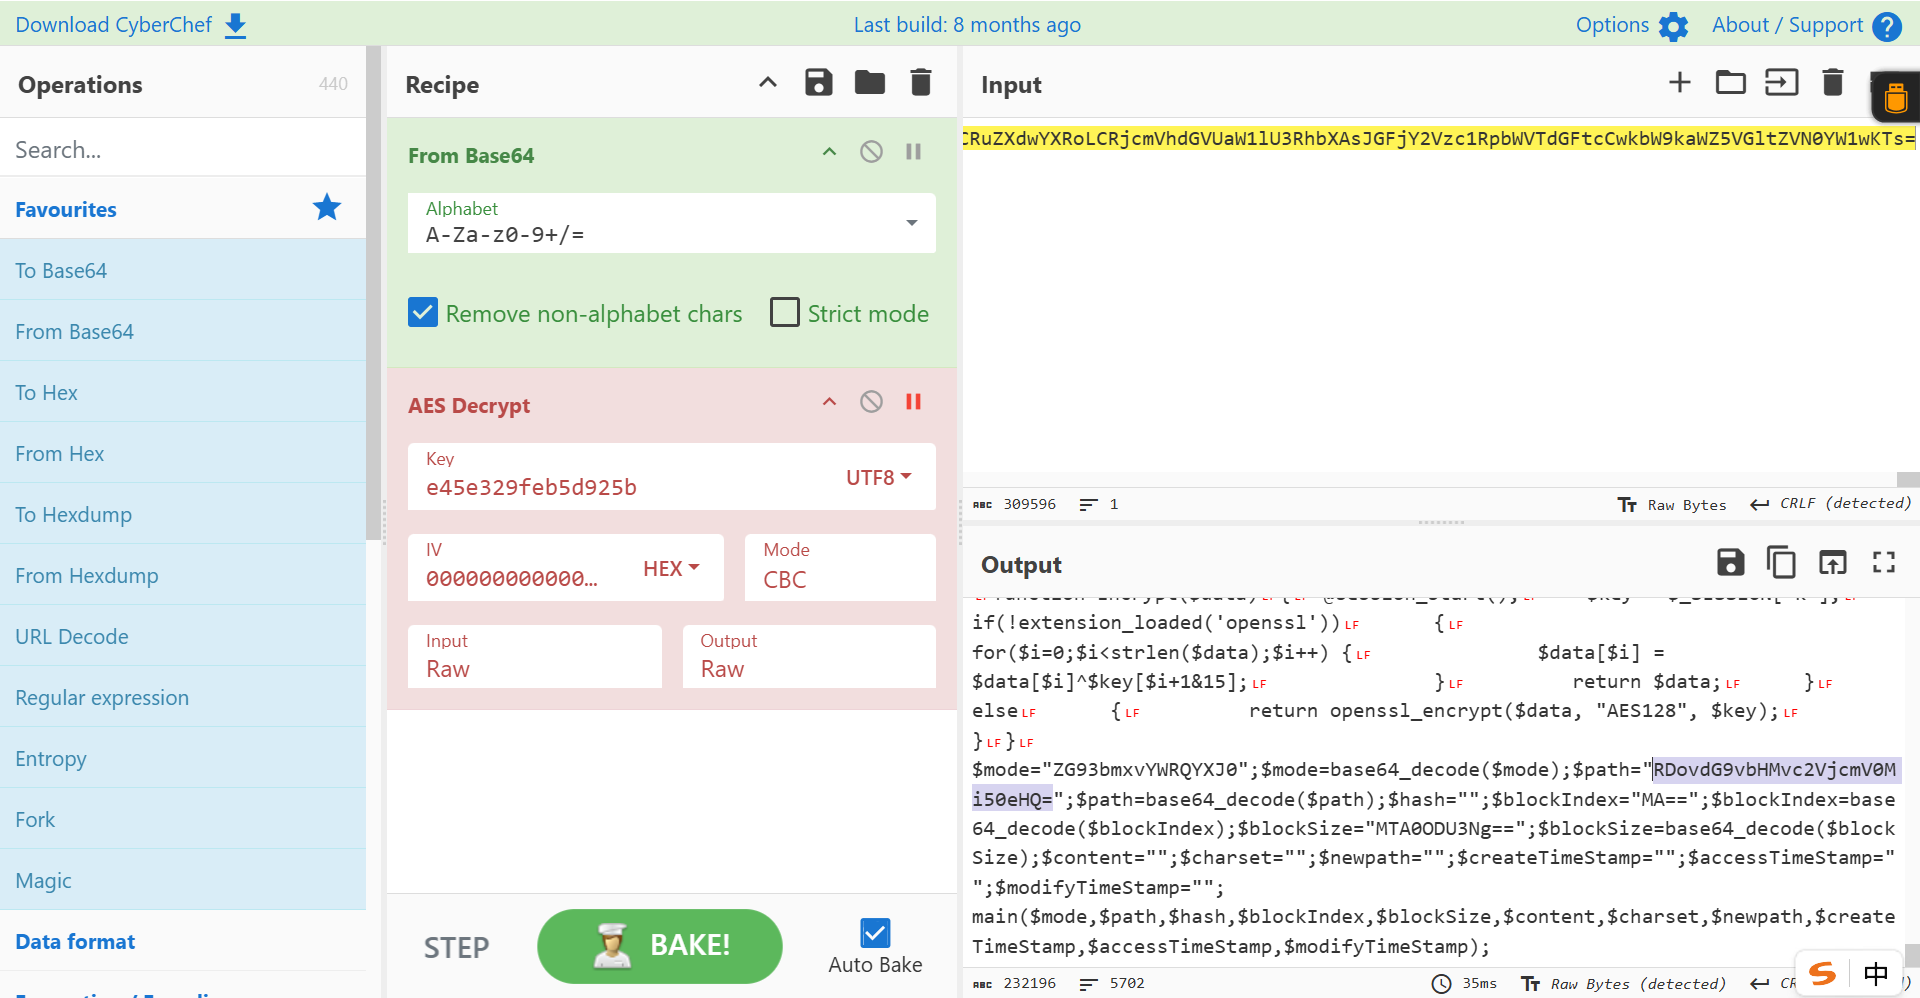1920x998 pixels.
Task: Open the Options link
Action: tap(1612, 25)
